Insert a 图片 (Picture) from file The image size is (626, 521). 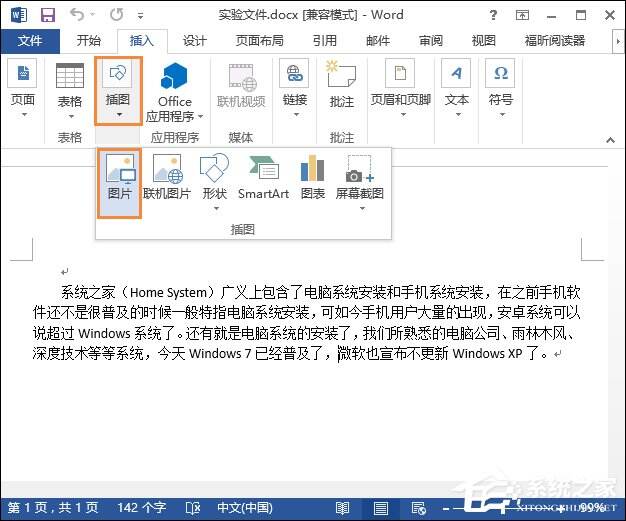pyautogui.click(x=119, y=183)
